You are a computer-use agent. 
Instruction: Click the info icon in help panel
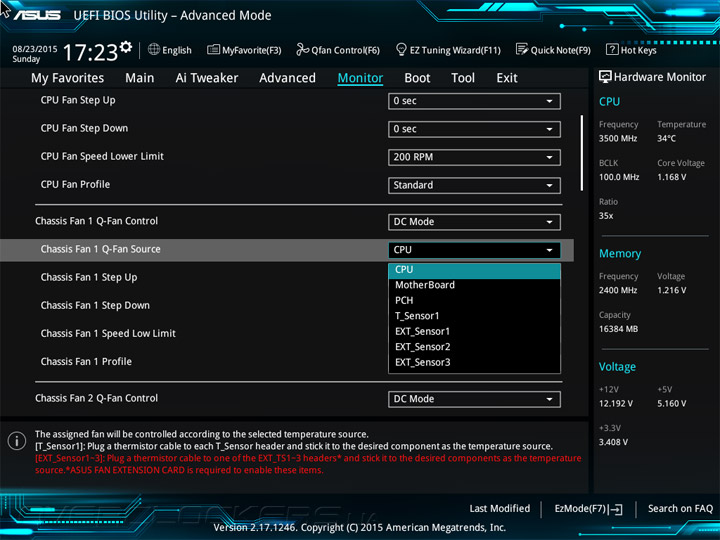(17, 441)
